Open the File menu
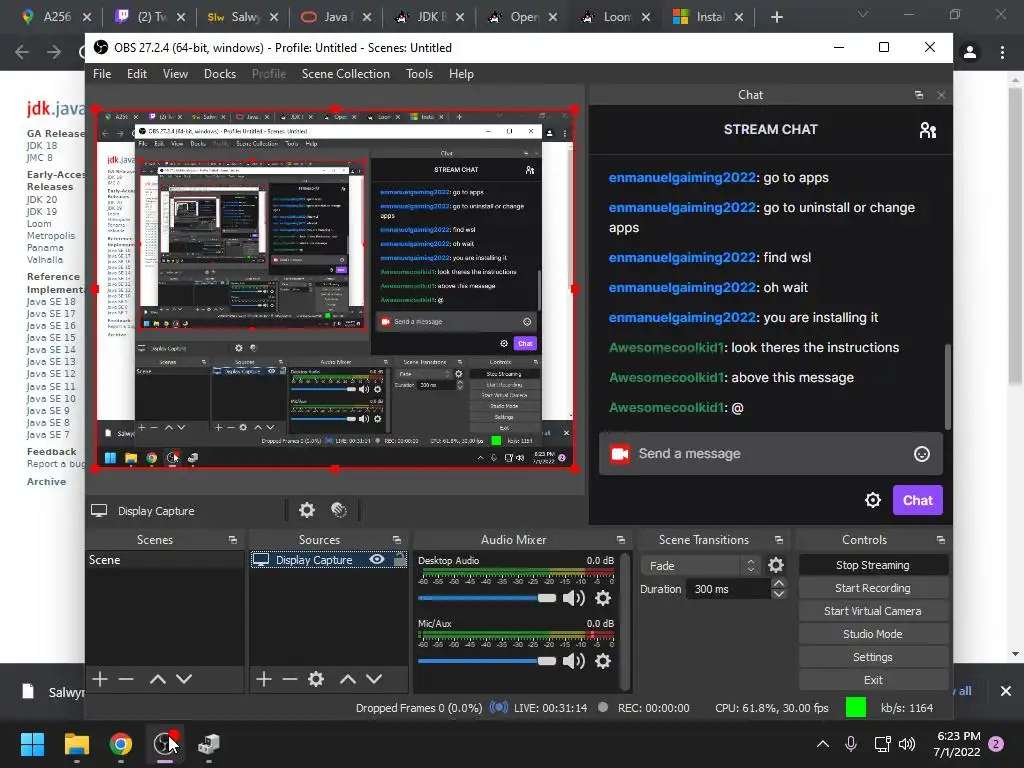 (x=102, y=74)
